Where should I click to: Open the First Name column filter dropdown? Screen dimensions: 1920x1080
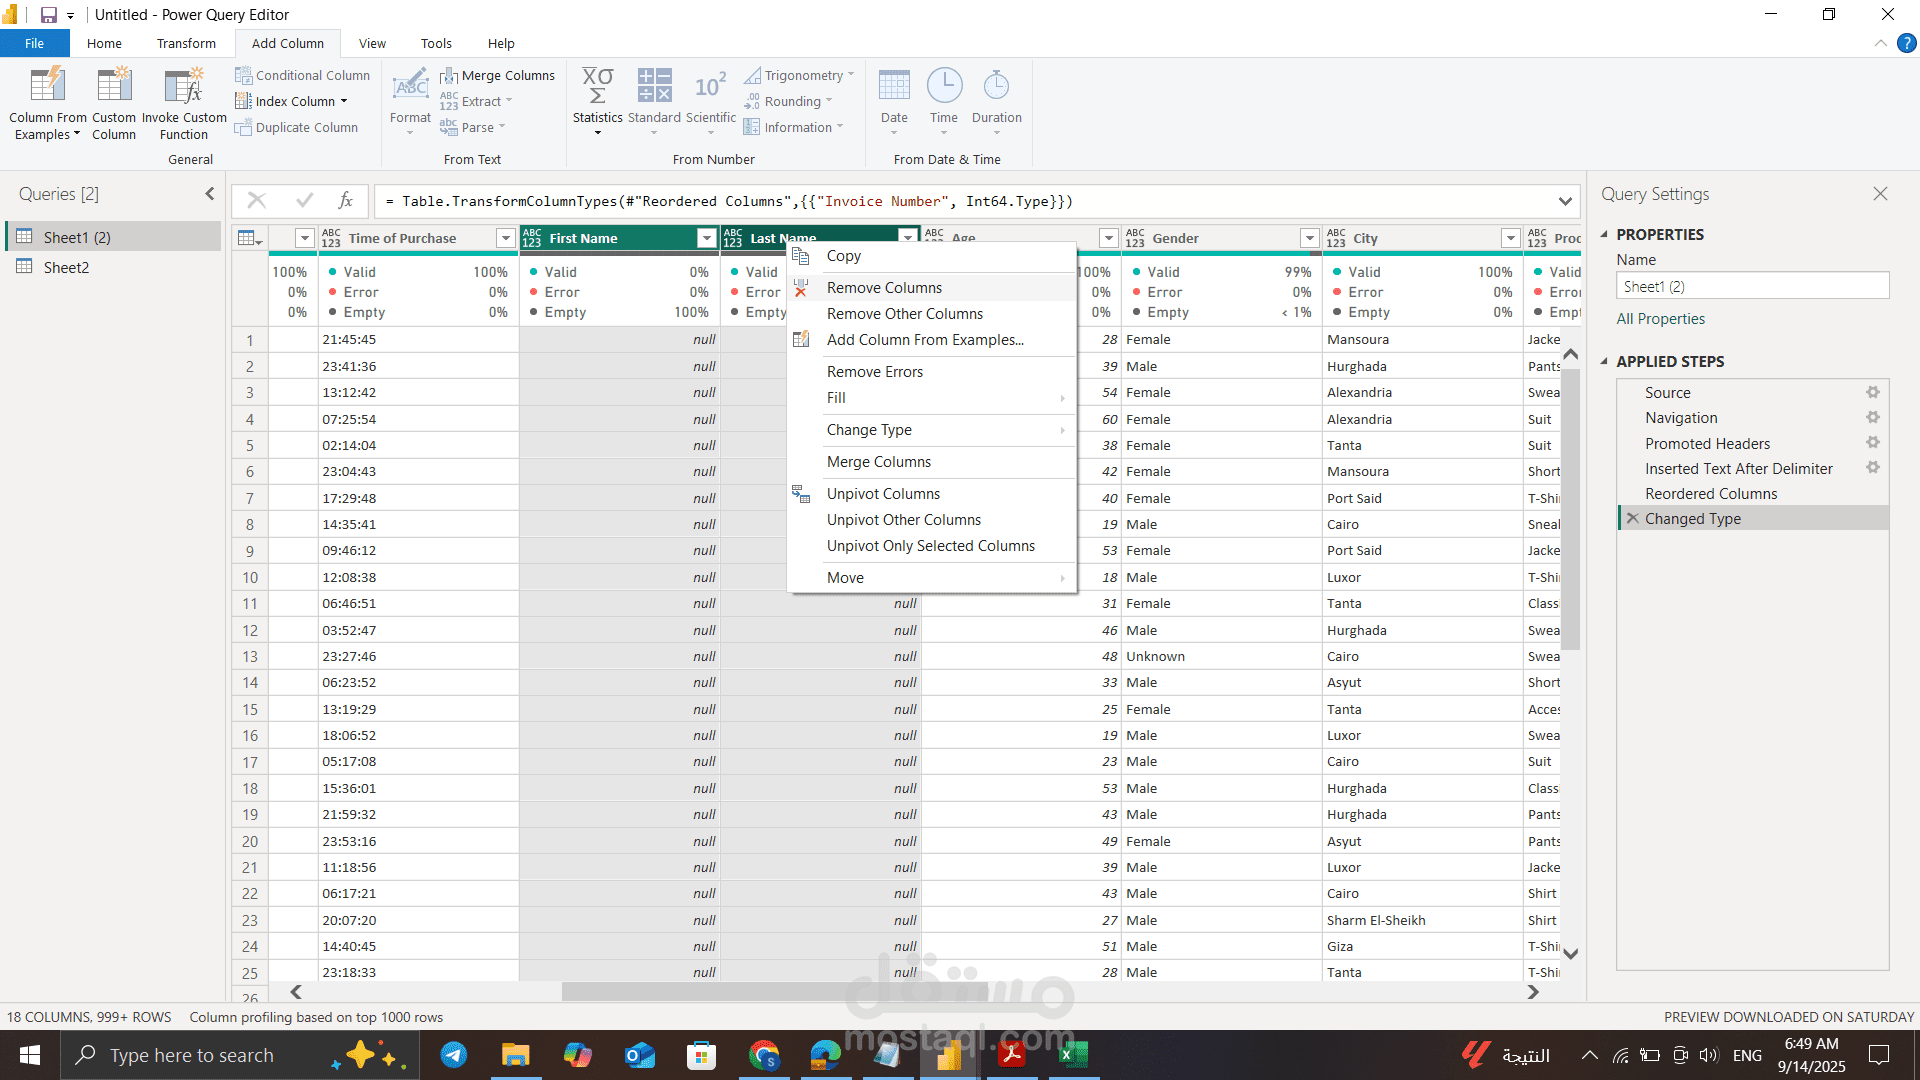[706, 238]
